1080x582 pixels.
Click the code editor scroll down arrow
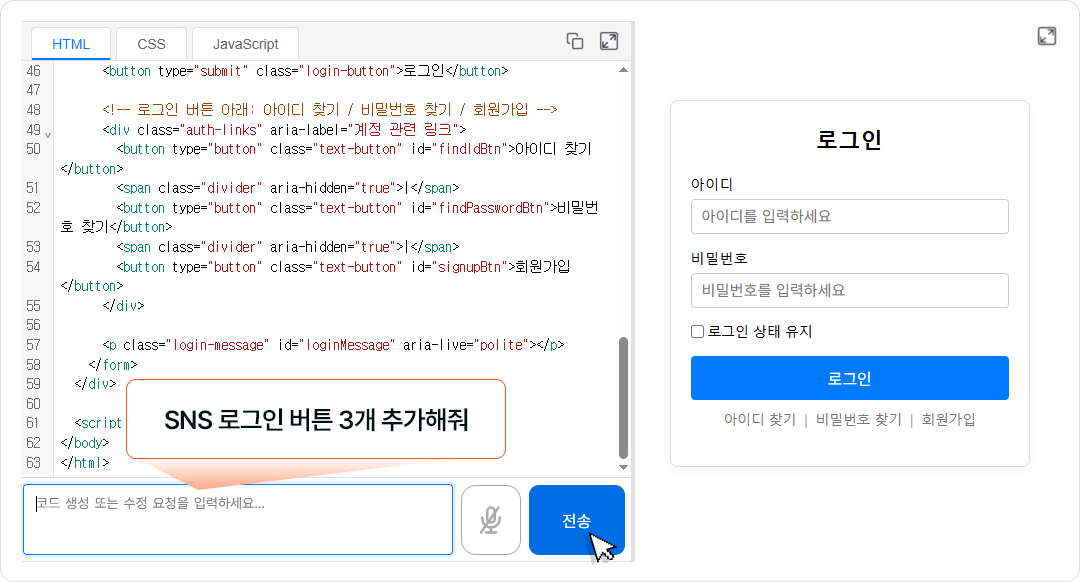pyautogui.click(x=624, y=467)
